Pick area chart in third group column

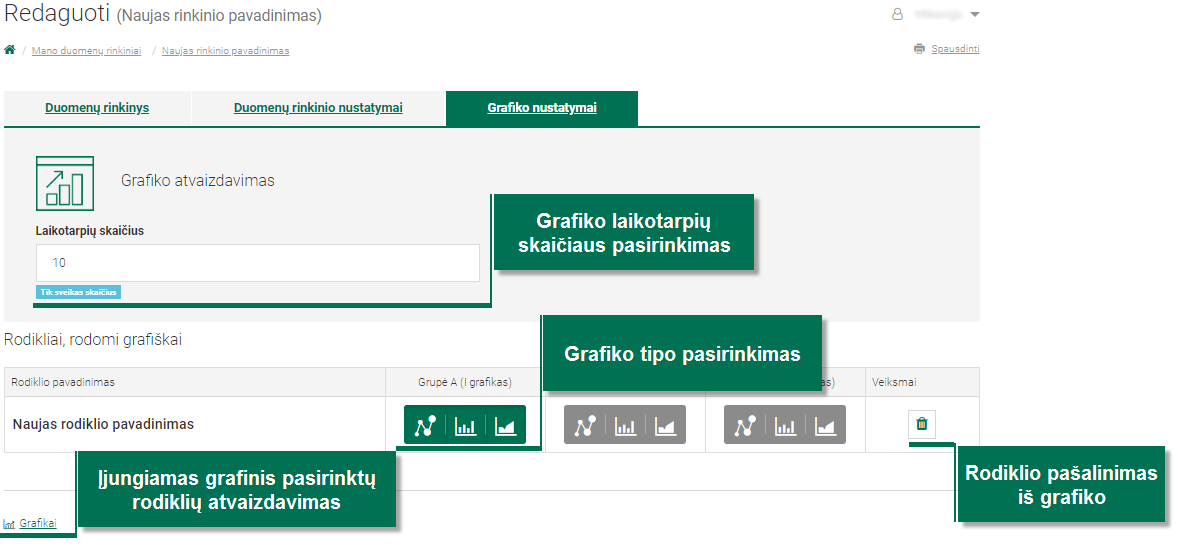coord(826,425)
